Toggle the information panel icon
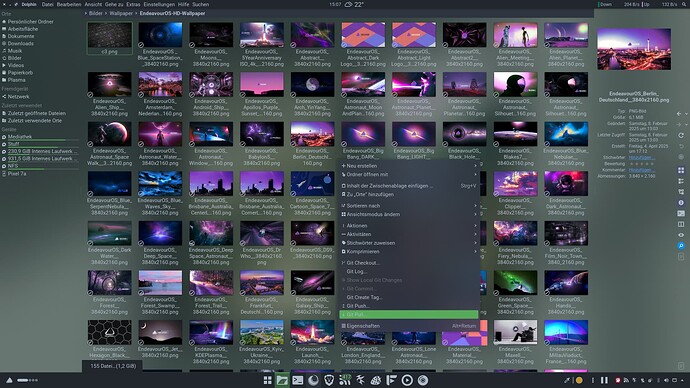This screenshot has width=690, height=388. coord(681,203)
